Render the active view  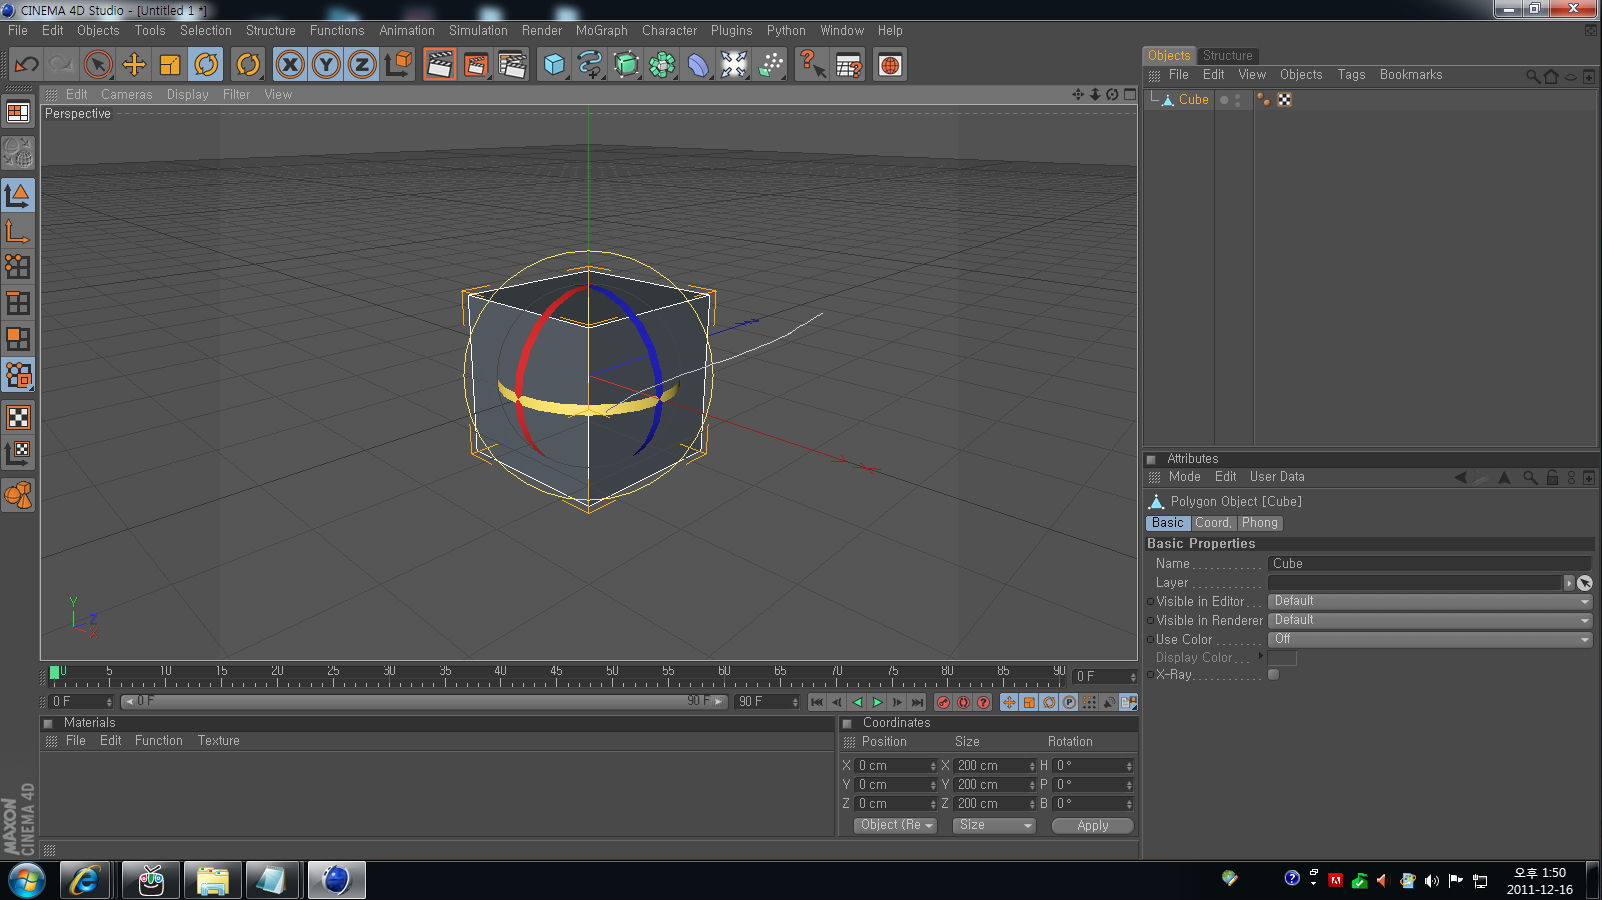(440, 65)
